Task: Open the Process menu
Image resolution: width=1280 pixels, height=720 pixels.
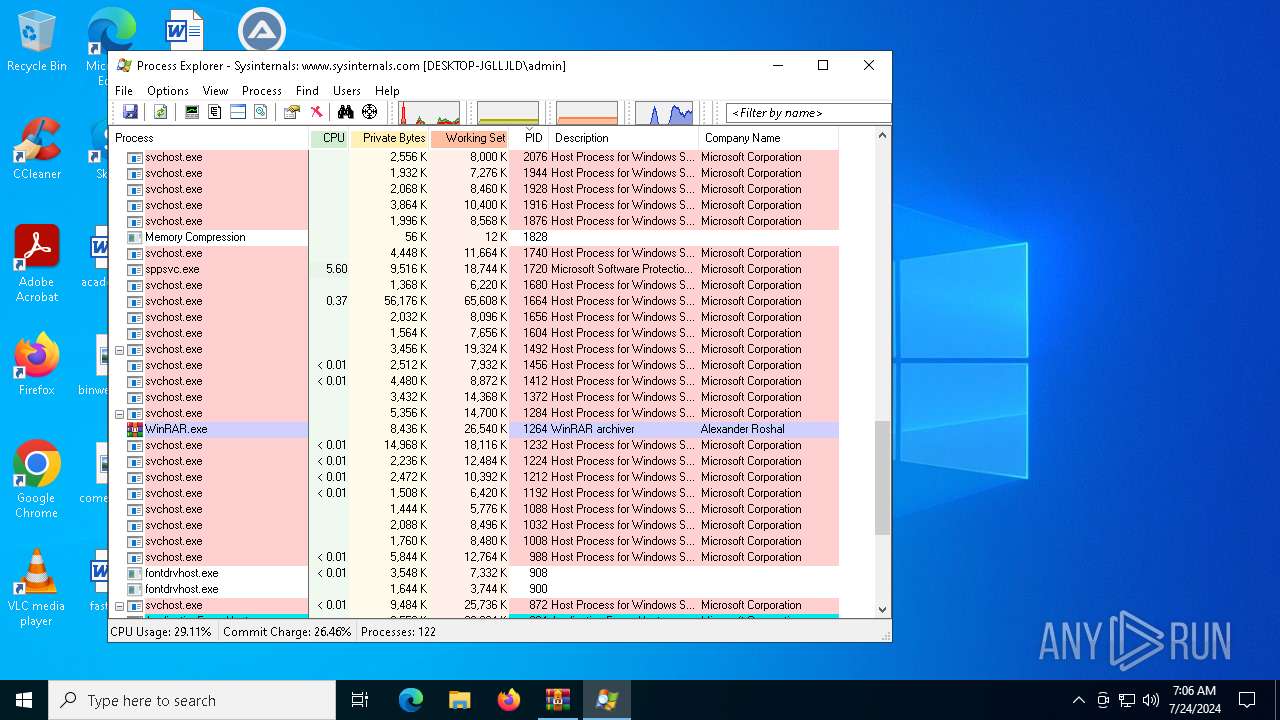Action: [x=262, y=90]
